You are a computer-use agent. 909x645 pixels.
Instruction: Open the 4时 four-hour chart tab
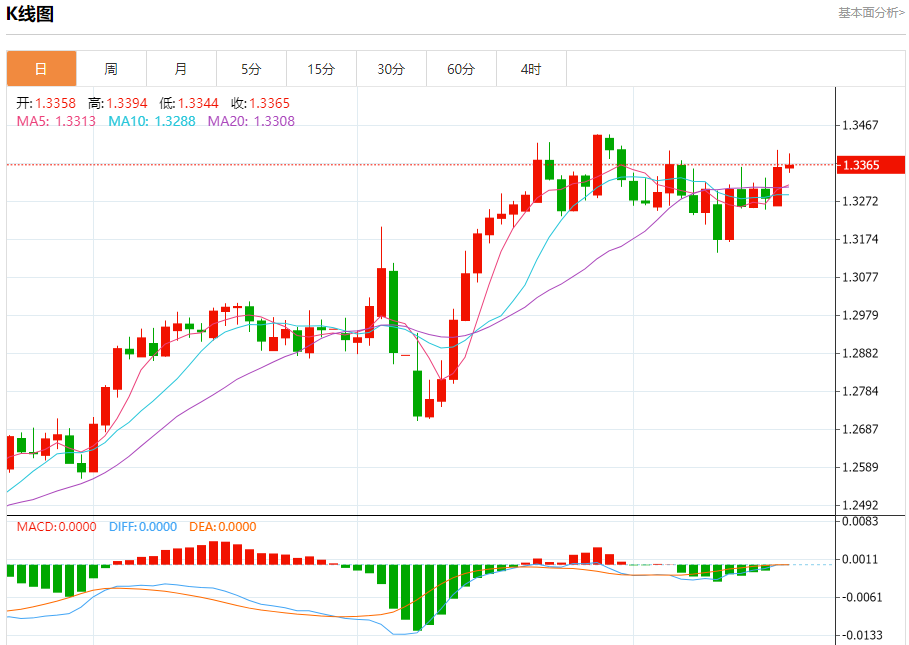point(532,69)
